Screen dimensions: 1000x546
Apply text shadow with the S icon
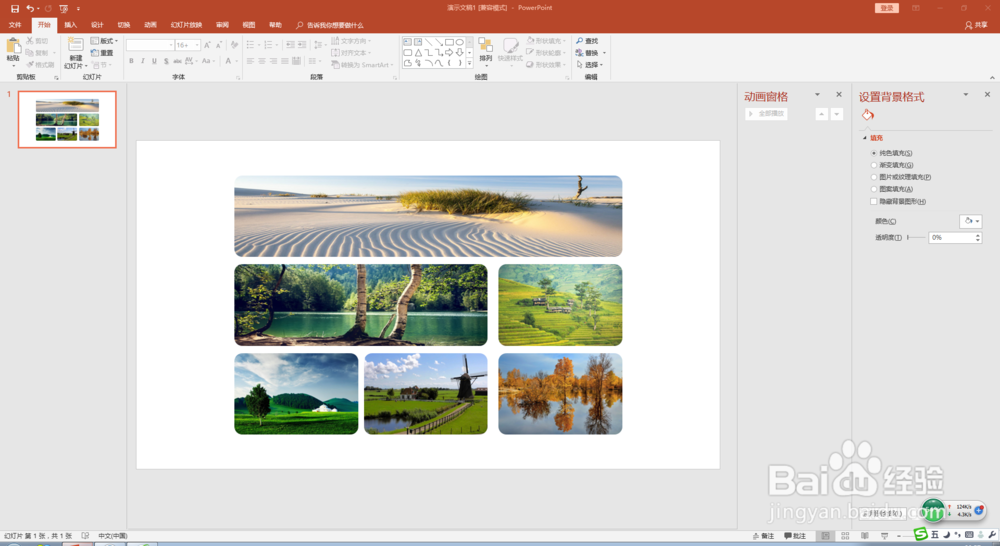(166, 61)
